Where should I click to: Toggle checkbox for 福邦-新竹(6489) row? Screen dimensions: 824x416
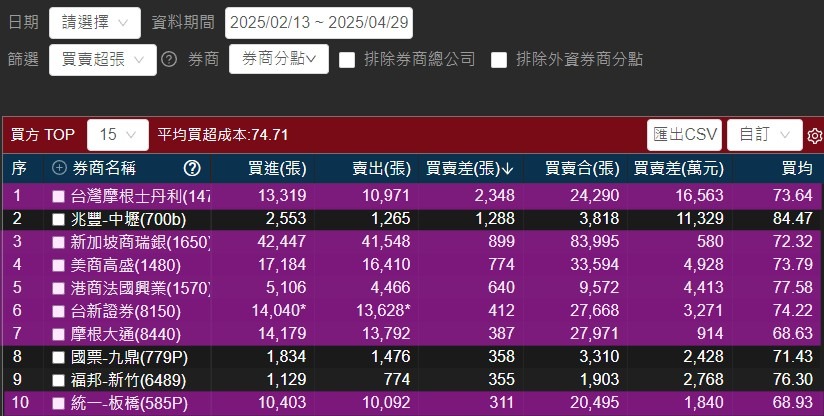58,380
